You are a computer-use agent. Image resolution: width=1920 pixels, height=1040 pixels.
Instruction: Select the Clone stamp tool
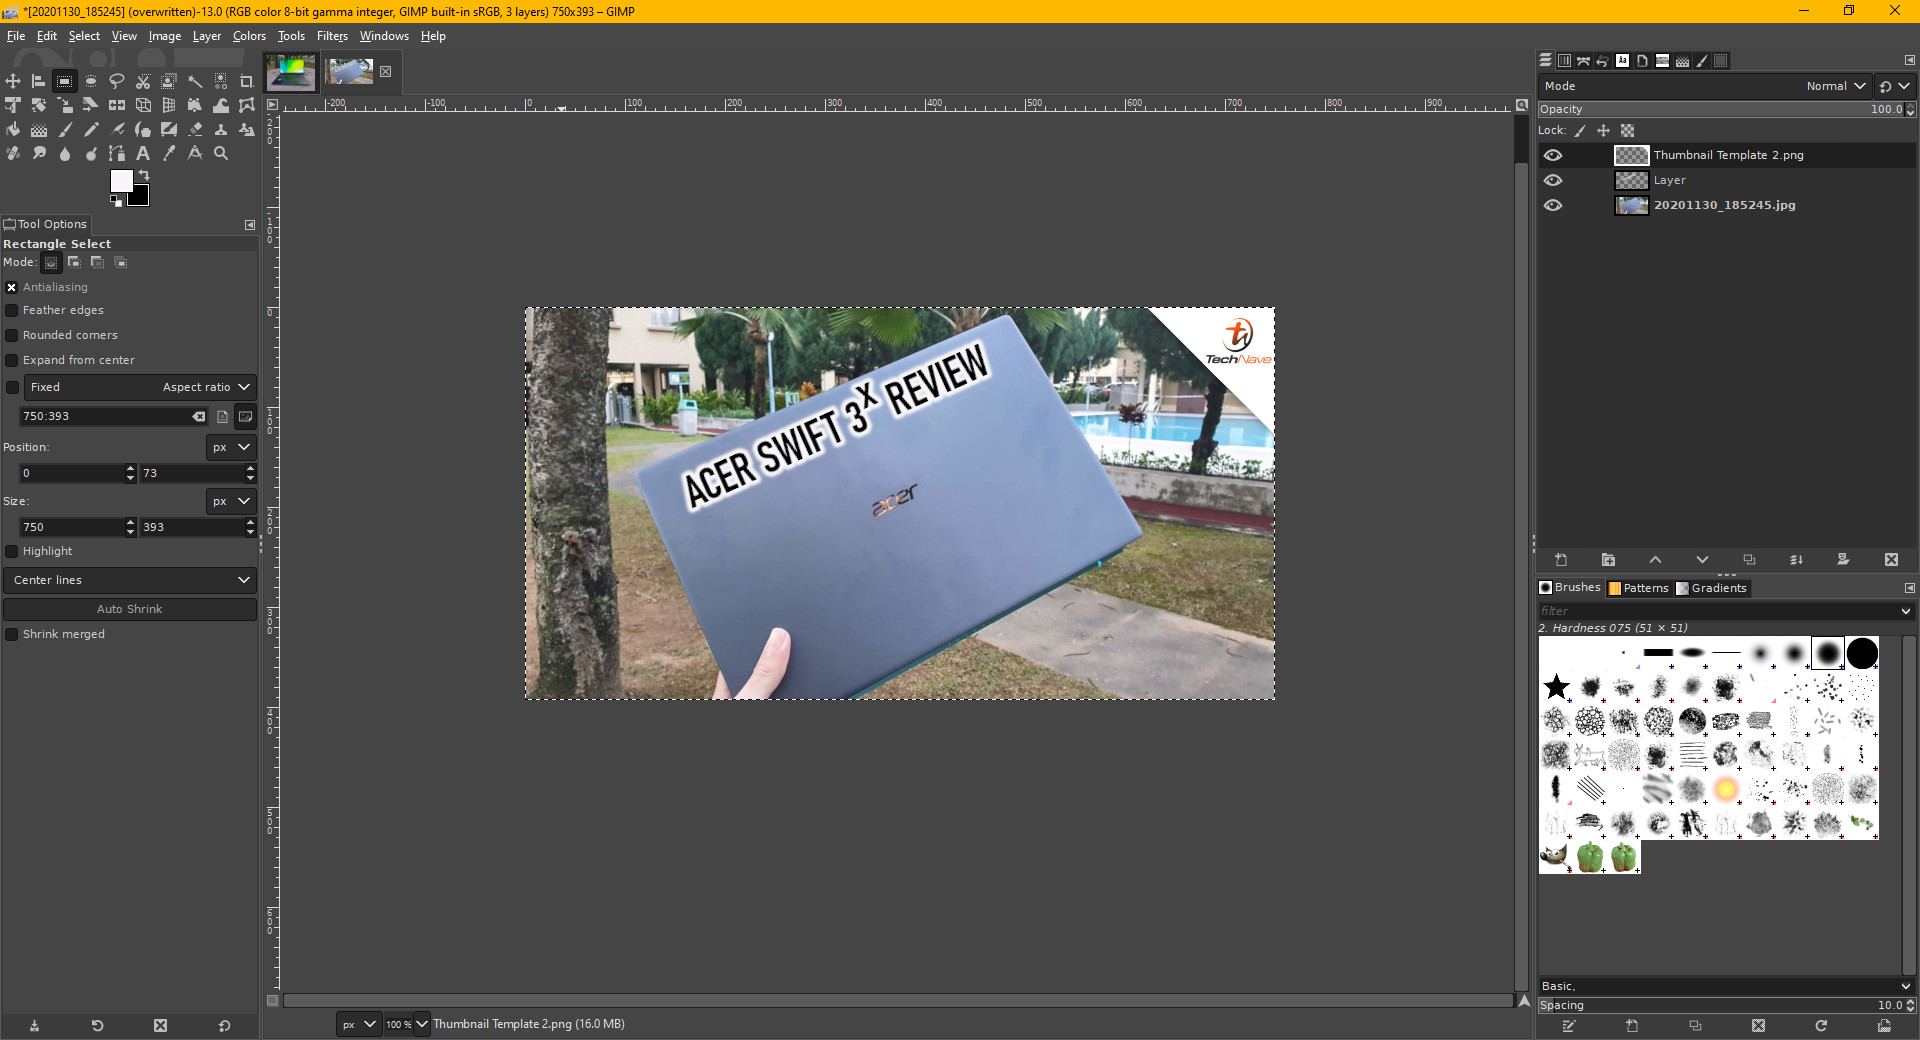(221, 129)
